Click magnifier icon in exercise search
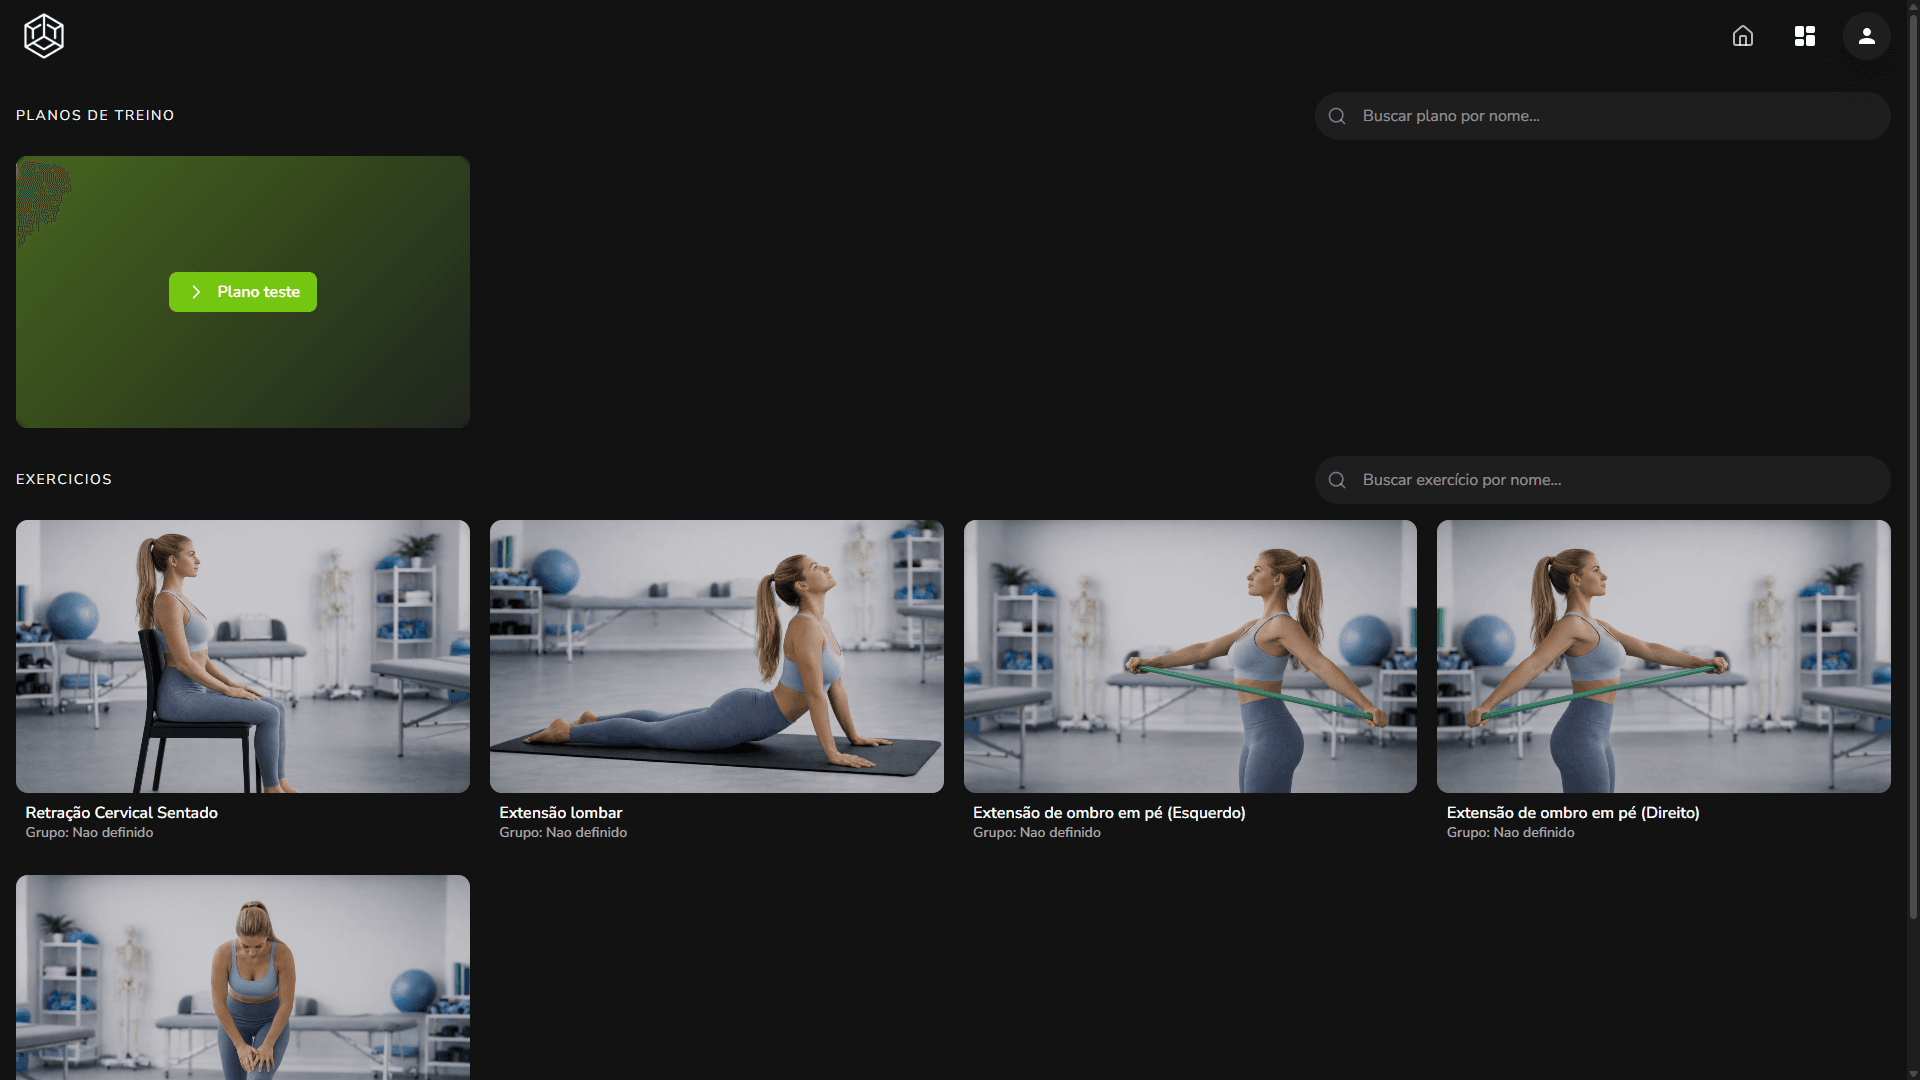The width and height of the screenshot is (1920, 1080). coord(1337,480)
